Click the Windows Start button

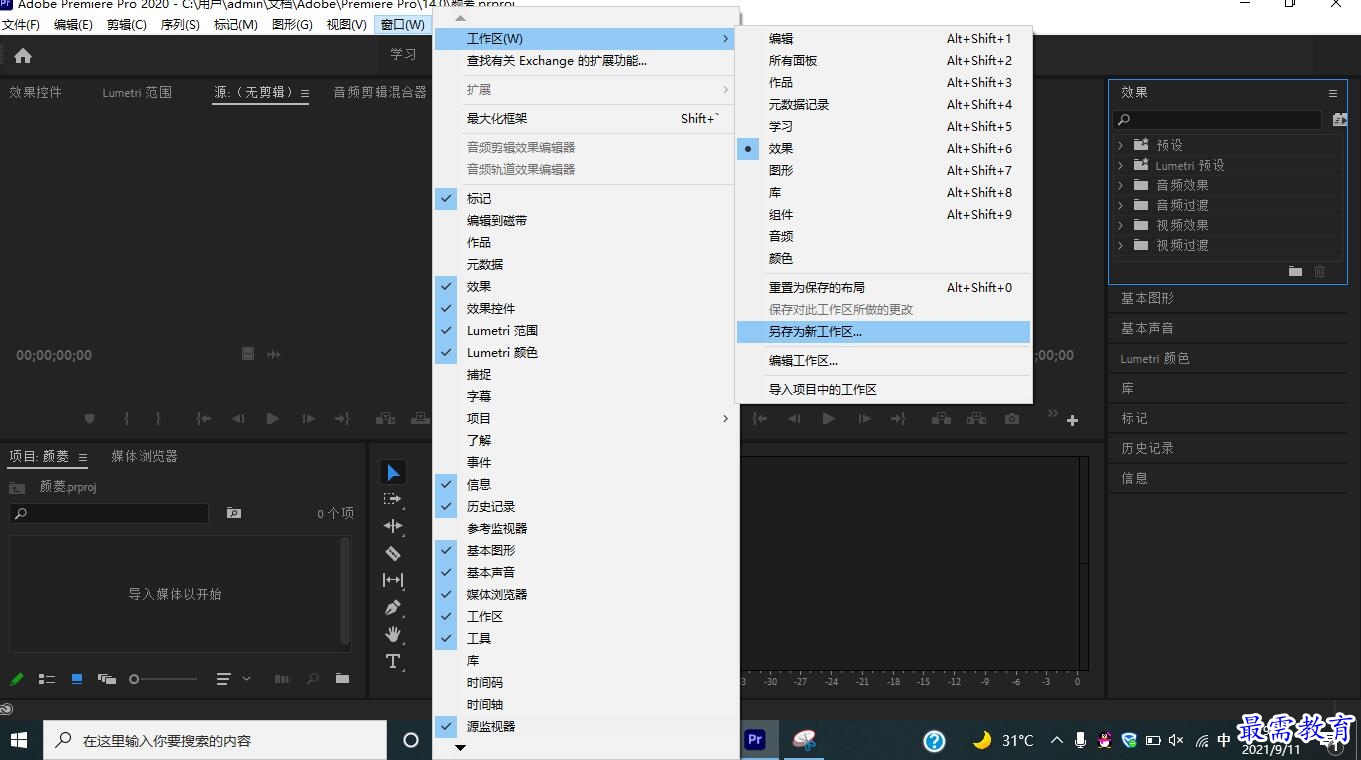pos(19,740)
